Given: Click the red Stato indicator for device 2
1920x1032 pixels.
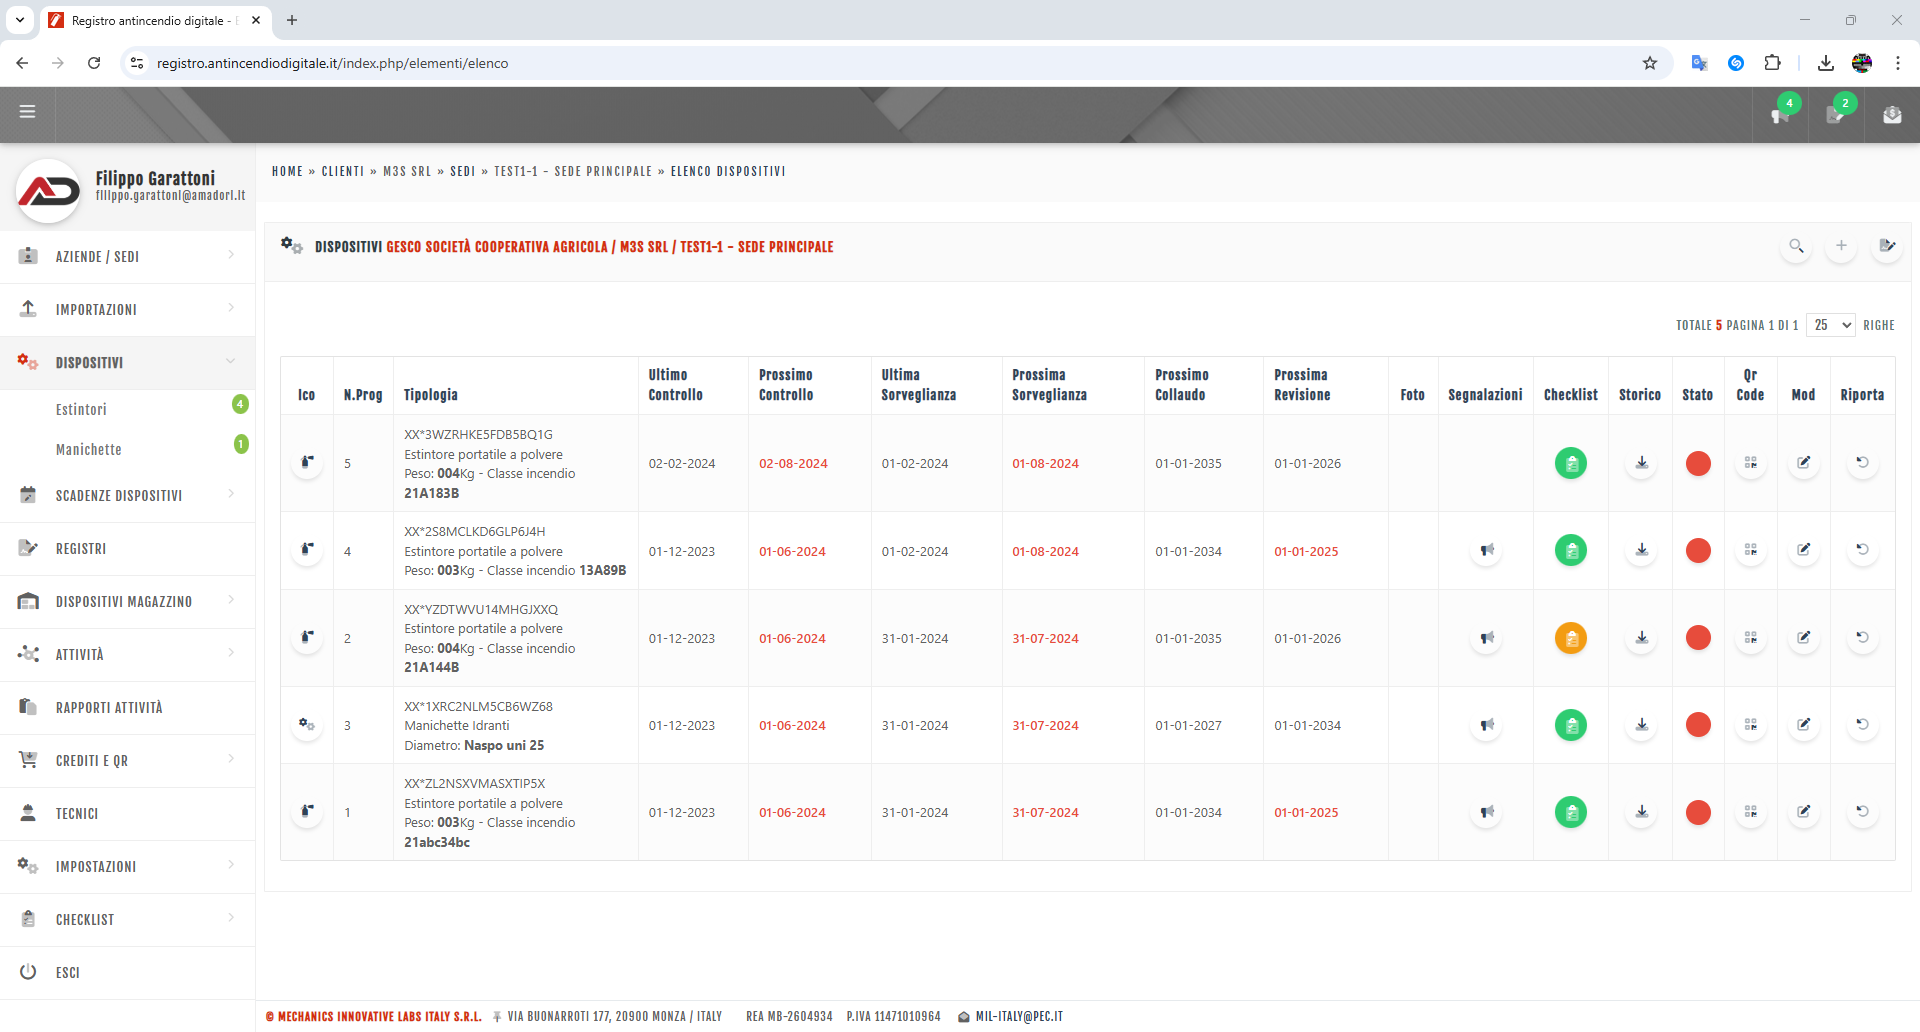Looking at the screenshot, I should 1698,637.
